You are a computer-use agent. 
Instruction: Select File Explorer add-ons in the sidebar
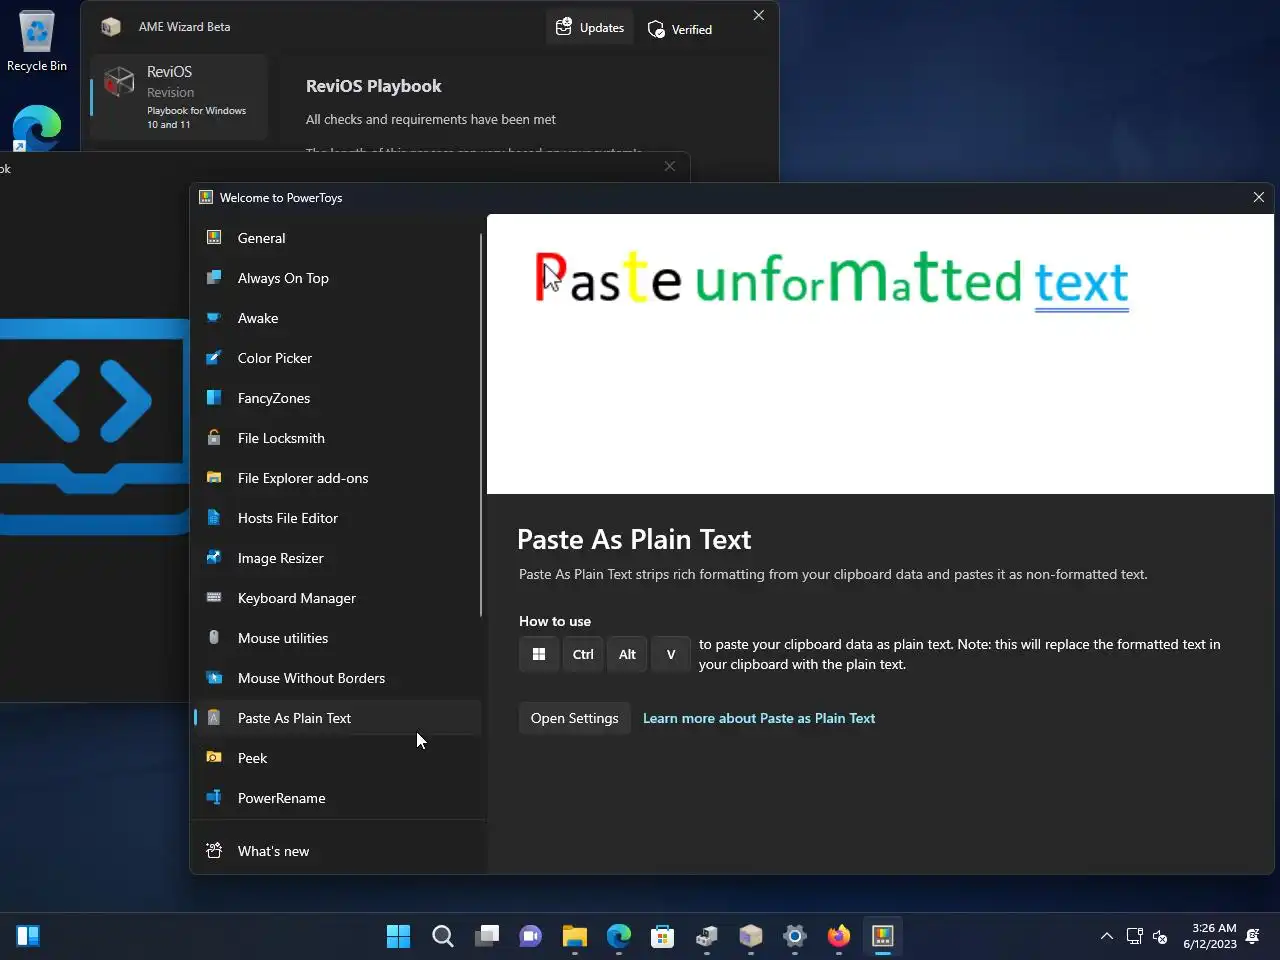point(337,478)
